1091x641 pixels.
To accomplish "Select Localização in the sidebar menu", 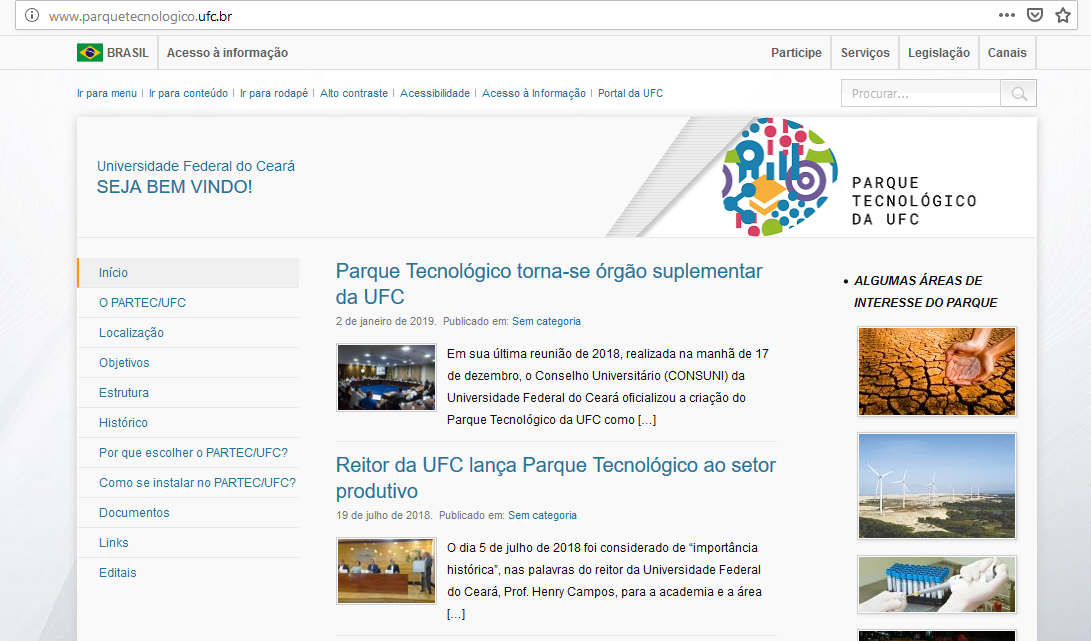I will (x=131, y=333).
